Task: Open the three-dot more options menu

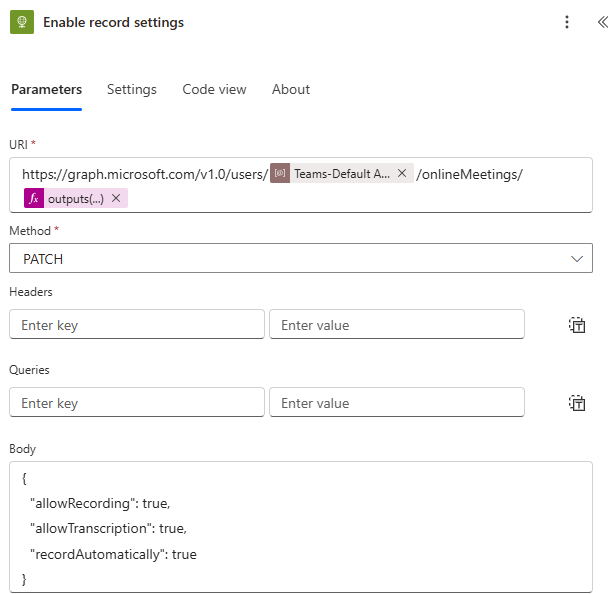Action: pyautogui.click(x=567, y=22)
